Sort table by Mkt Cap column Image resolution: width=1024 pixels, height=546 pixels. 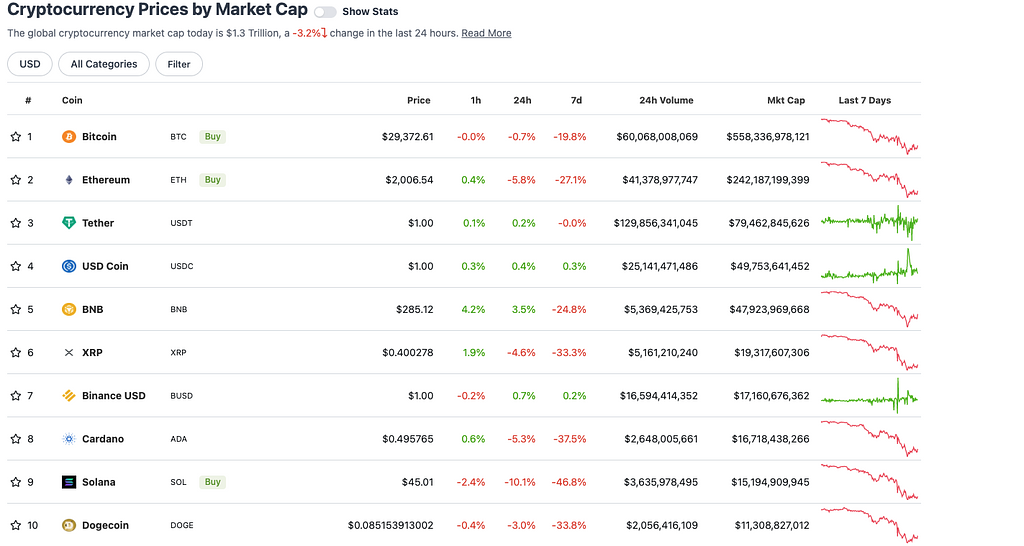[x=785, y=100]
